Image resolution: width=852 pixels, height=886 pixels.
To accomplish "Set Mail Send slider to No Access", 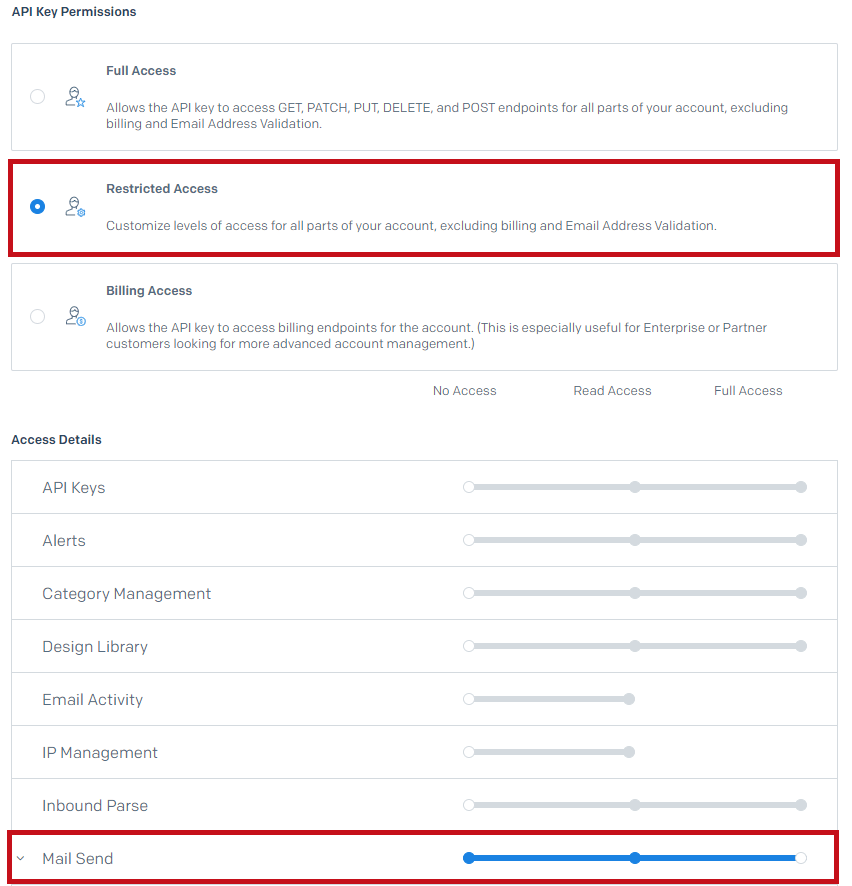I will click(x=468, y=858).
